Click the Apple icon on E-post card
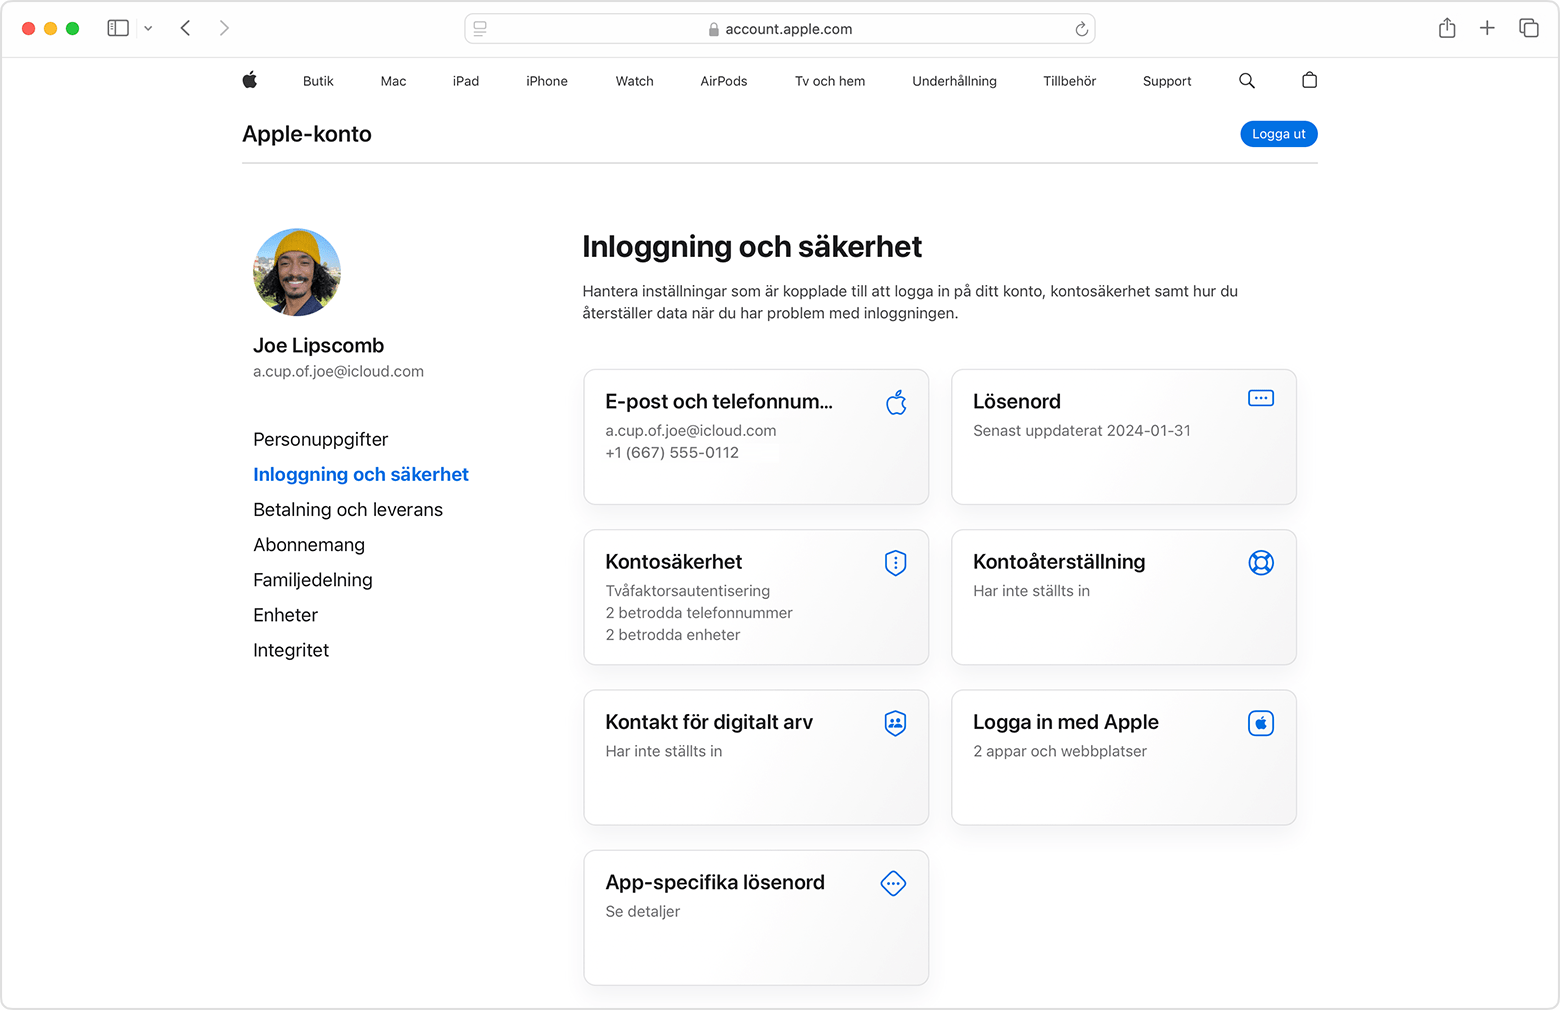This screenshot has height=1010, width=1560. coord(896,402)
